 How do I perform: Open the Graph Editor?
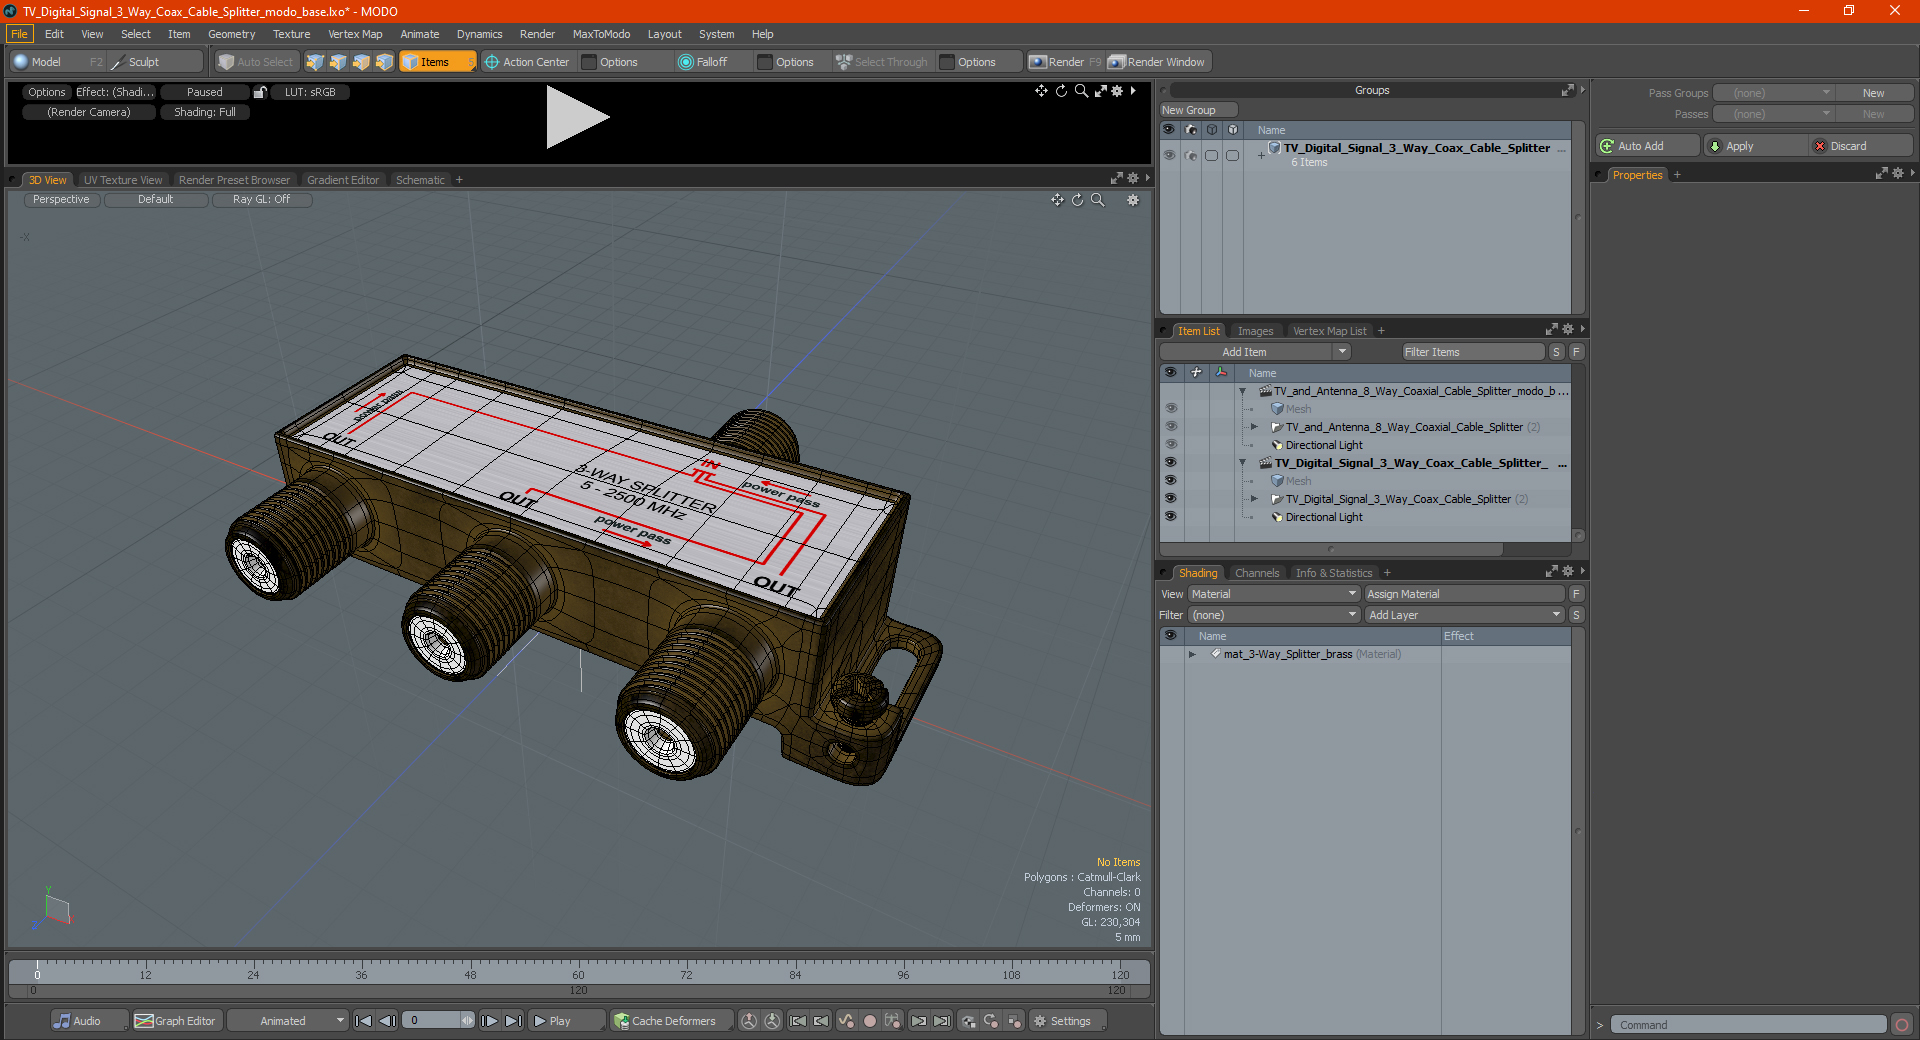[175, 1021]
